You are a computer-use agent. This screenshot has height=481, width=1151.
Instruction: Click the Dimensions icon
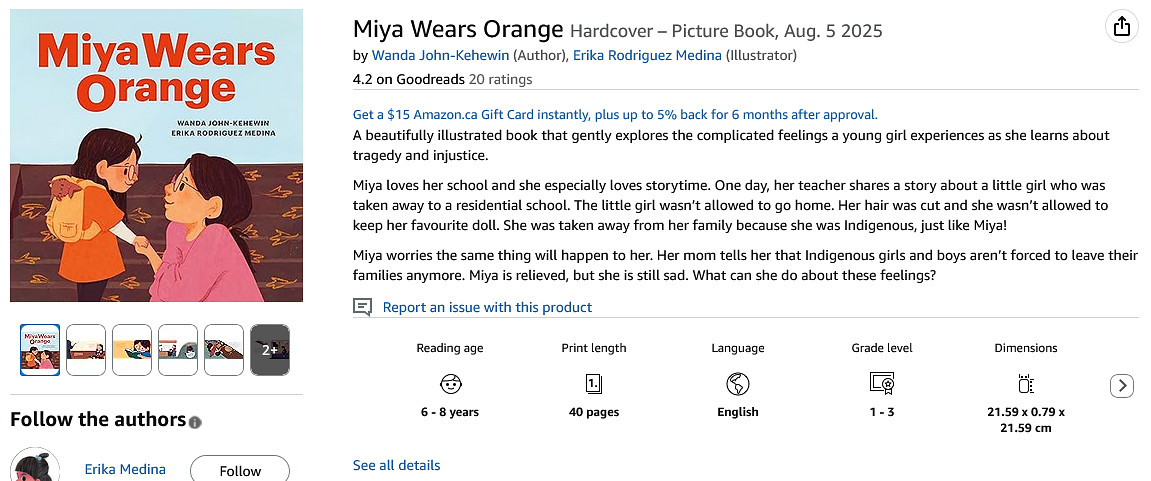pyautogui.click(x=1025, y=384)
